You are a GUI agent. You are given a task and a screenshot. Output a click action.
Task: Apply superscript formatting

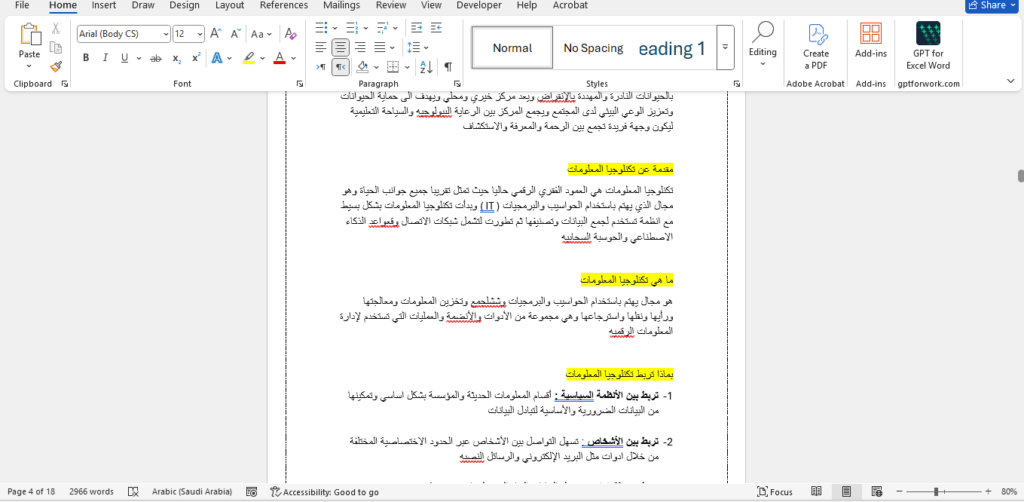pyautogui.click(x=196, y=58)
